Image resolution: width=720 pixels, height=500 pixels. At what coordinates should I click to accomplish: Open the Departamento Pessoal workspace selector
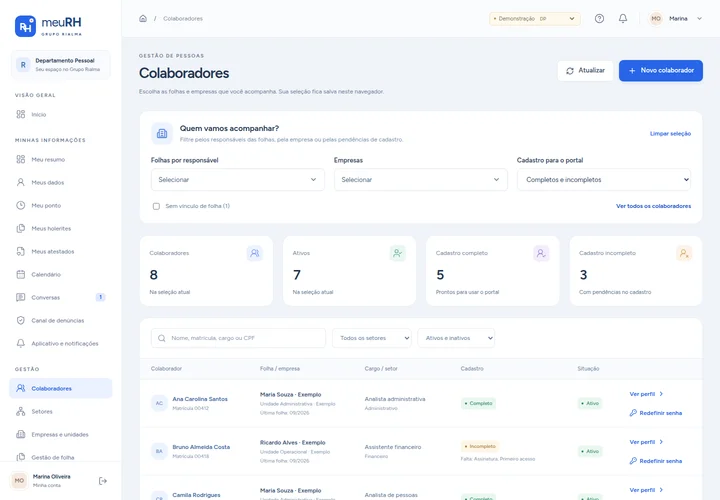coord(61,65)
